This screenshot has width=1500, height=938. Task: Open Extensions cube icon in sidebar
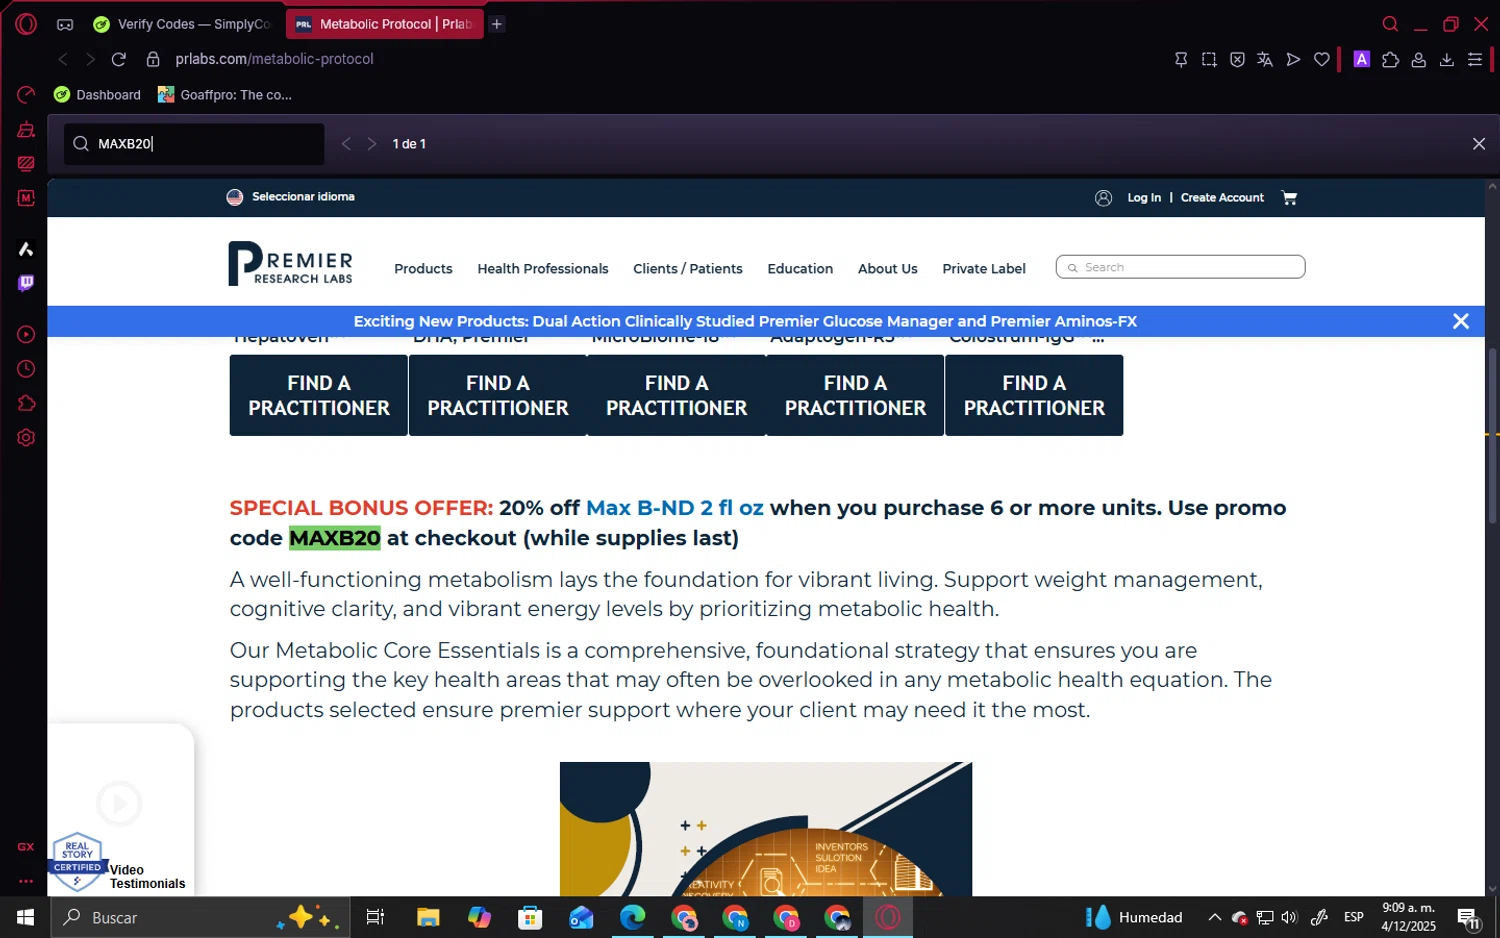[x=26, y=403]
